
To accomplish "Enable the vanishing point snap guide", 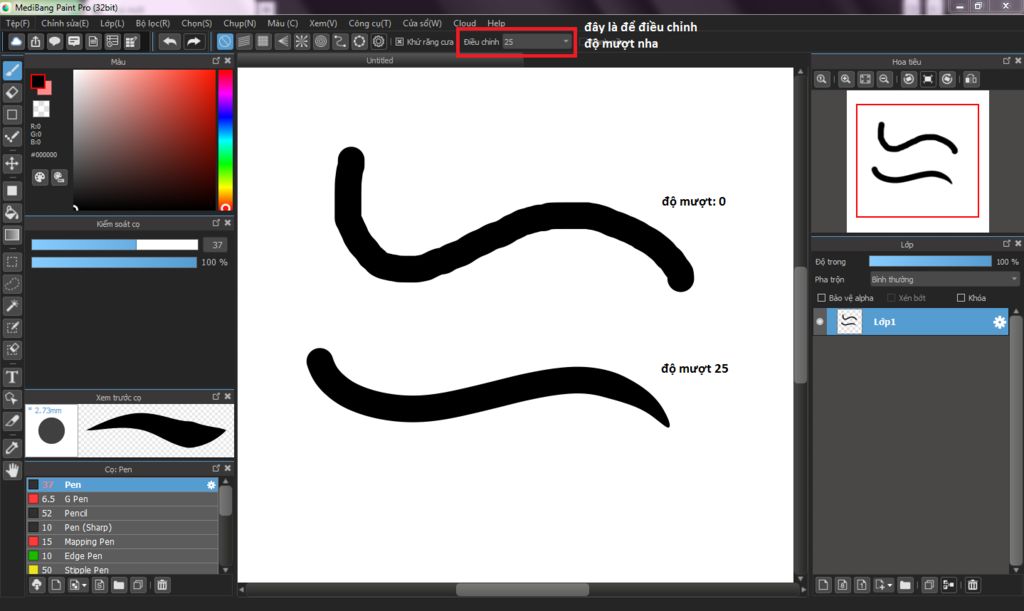I will pyautogui.click(x=282, y=42).
